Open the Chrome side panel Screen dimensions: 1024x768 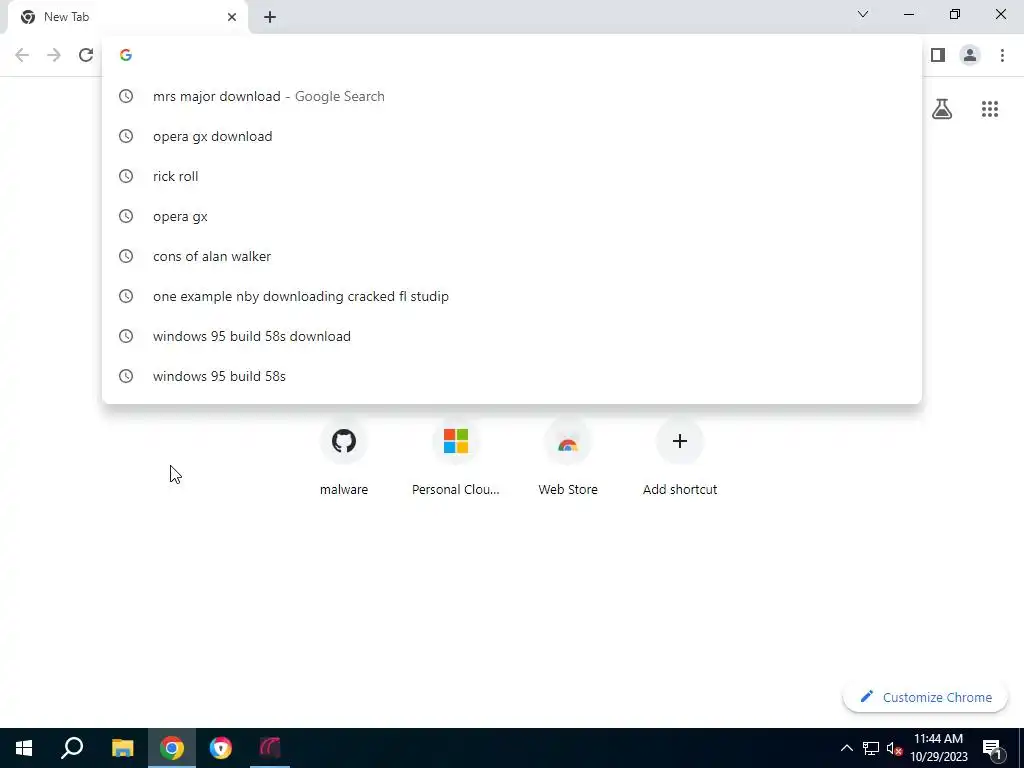(x=938, y=55)
